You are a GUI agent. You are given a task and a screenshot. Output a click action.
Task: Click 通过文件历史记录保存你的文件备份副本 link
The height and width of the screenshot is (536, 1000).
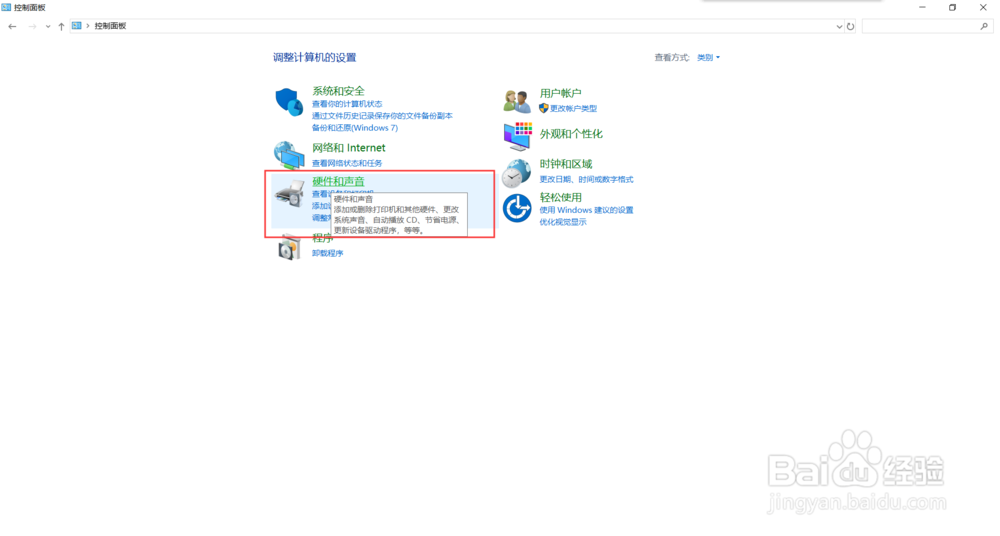pos(382,115)
